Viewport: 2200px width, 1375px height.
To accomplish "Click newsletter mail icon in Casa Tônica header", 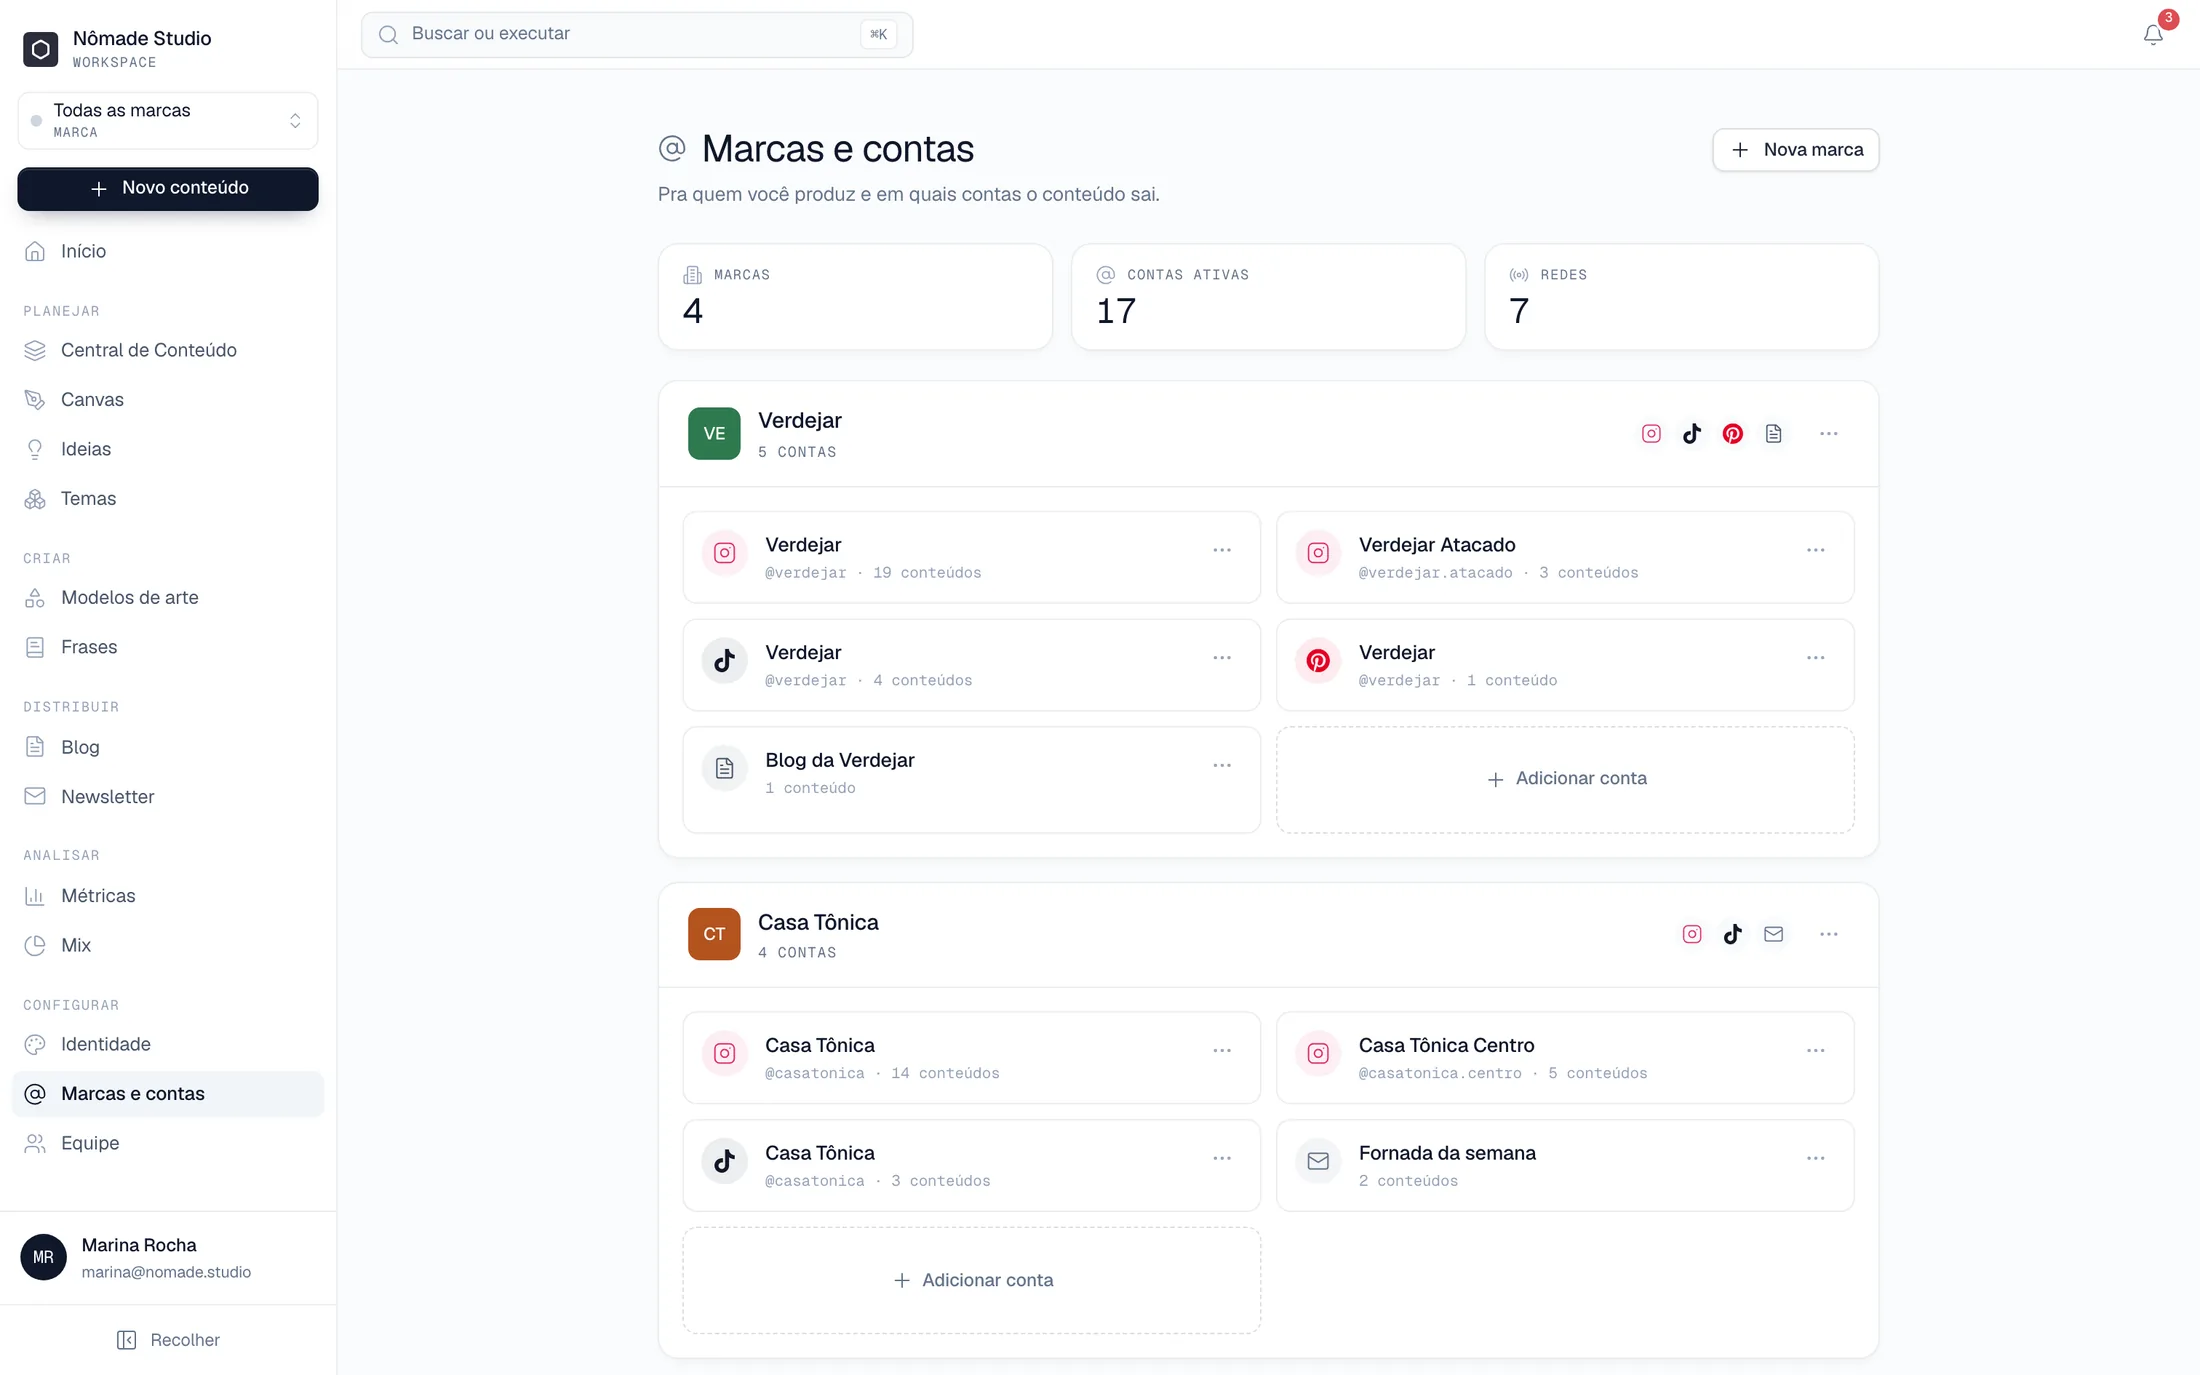I will coord(1773,934).
